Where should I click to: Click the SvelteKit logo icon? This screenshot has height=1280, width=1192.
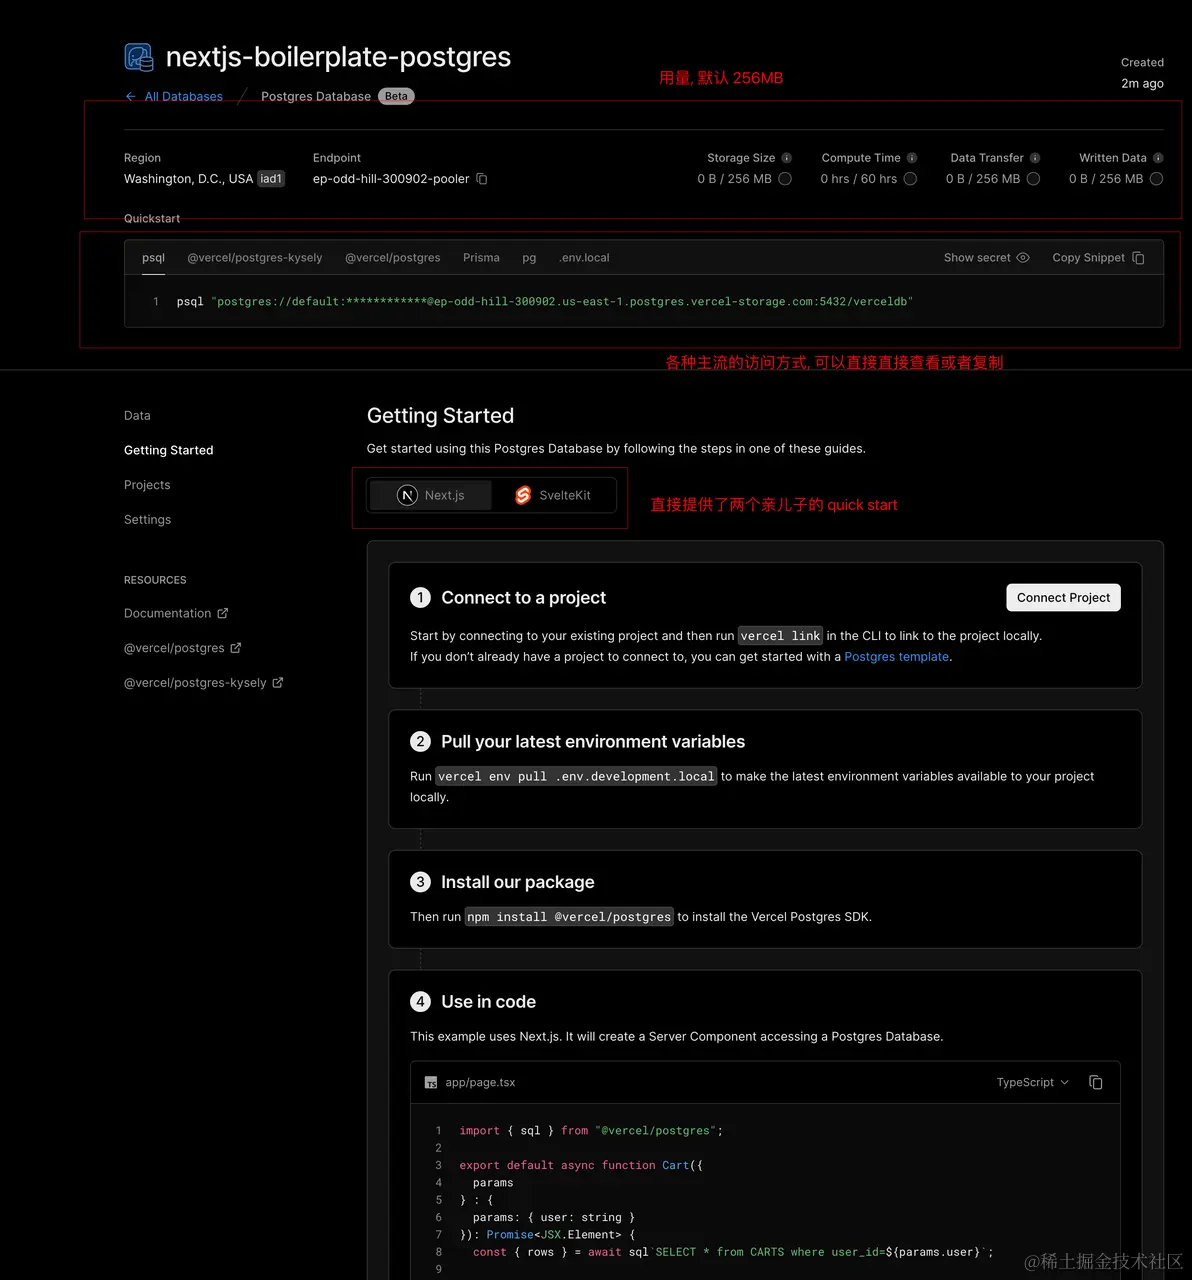[x=523, y=495]
